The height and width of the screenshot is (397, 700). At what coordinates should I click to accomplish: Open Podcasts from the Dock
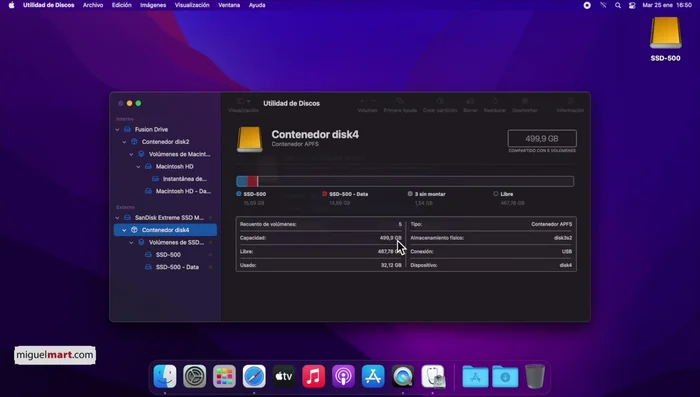click(x=343, y=376)
